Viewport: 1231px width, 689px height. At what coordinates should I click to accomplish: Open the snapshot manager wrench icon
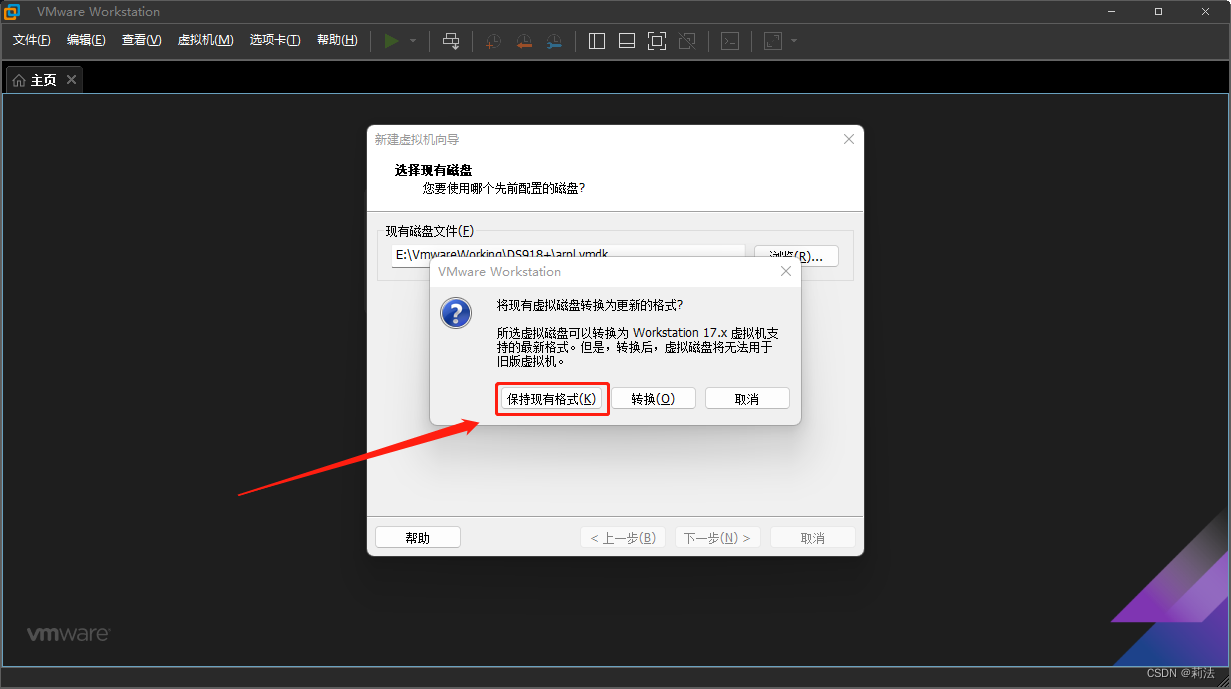(554, 41)
